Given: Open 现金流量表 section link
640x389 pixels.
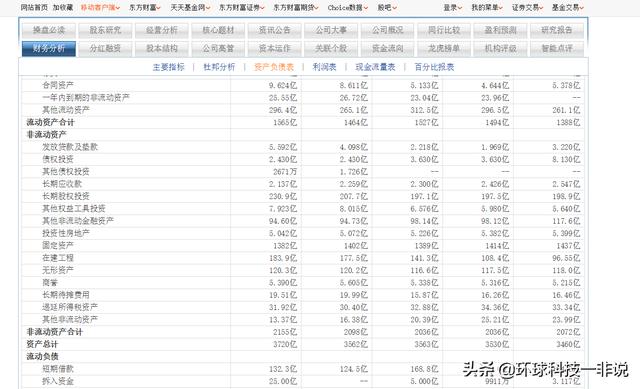Looking at the screenshot, I should [376, 67].
